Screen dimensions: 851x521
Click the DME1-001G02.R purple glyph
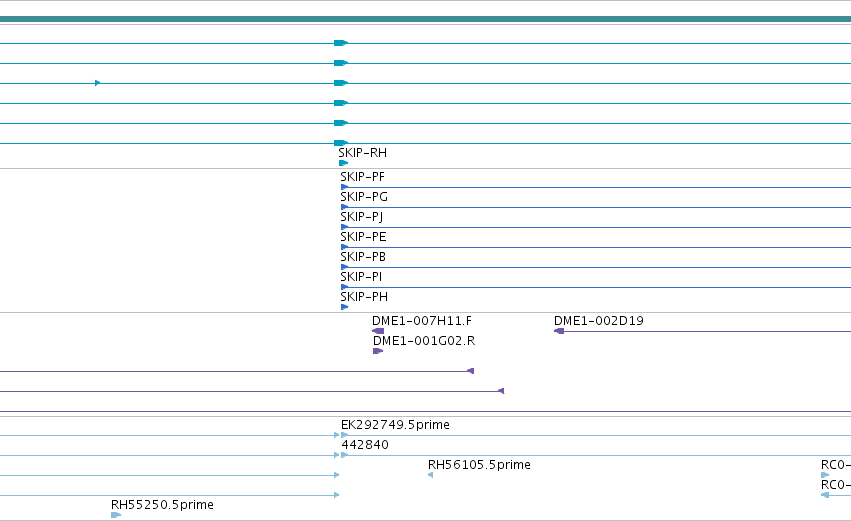[x=378, y=351]
